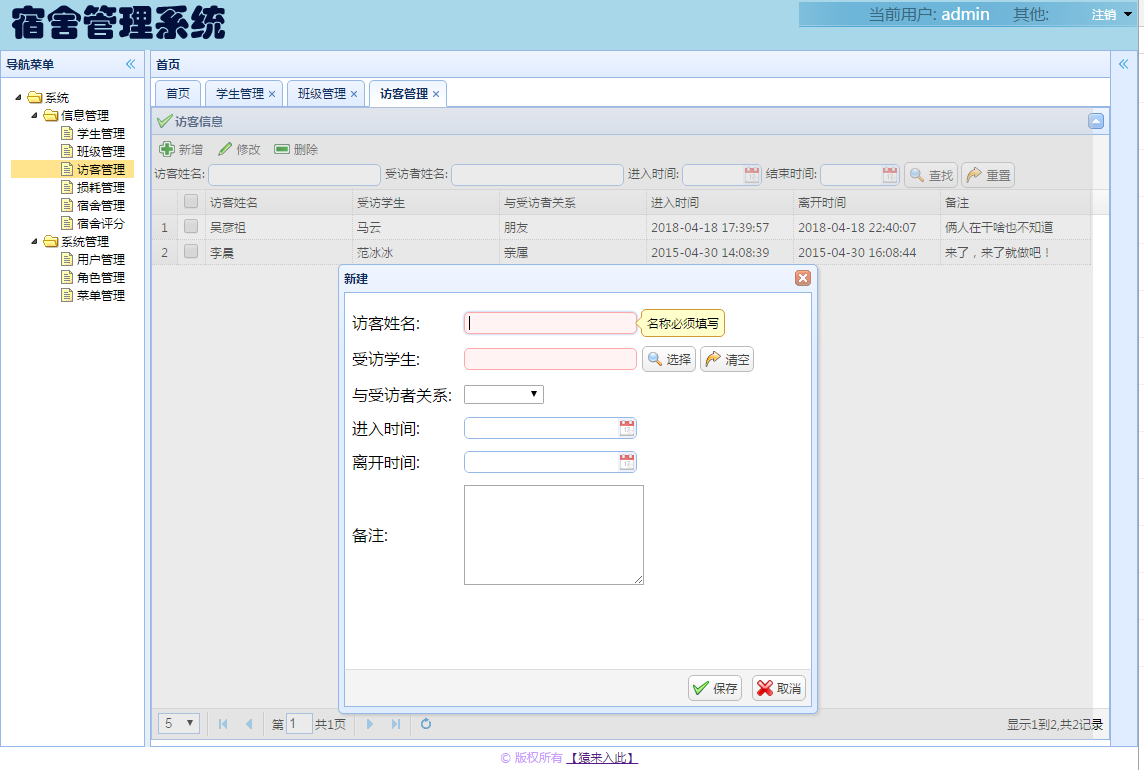Click the 其他 label in header

click(1030, 15)
